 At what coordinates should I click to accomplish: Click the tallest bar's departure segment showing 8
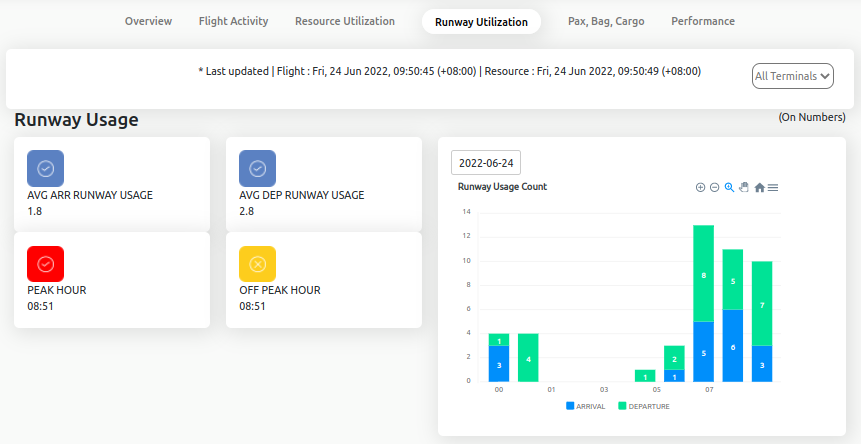[x=704, y=273]
